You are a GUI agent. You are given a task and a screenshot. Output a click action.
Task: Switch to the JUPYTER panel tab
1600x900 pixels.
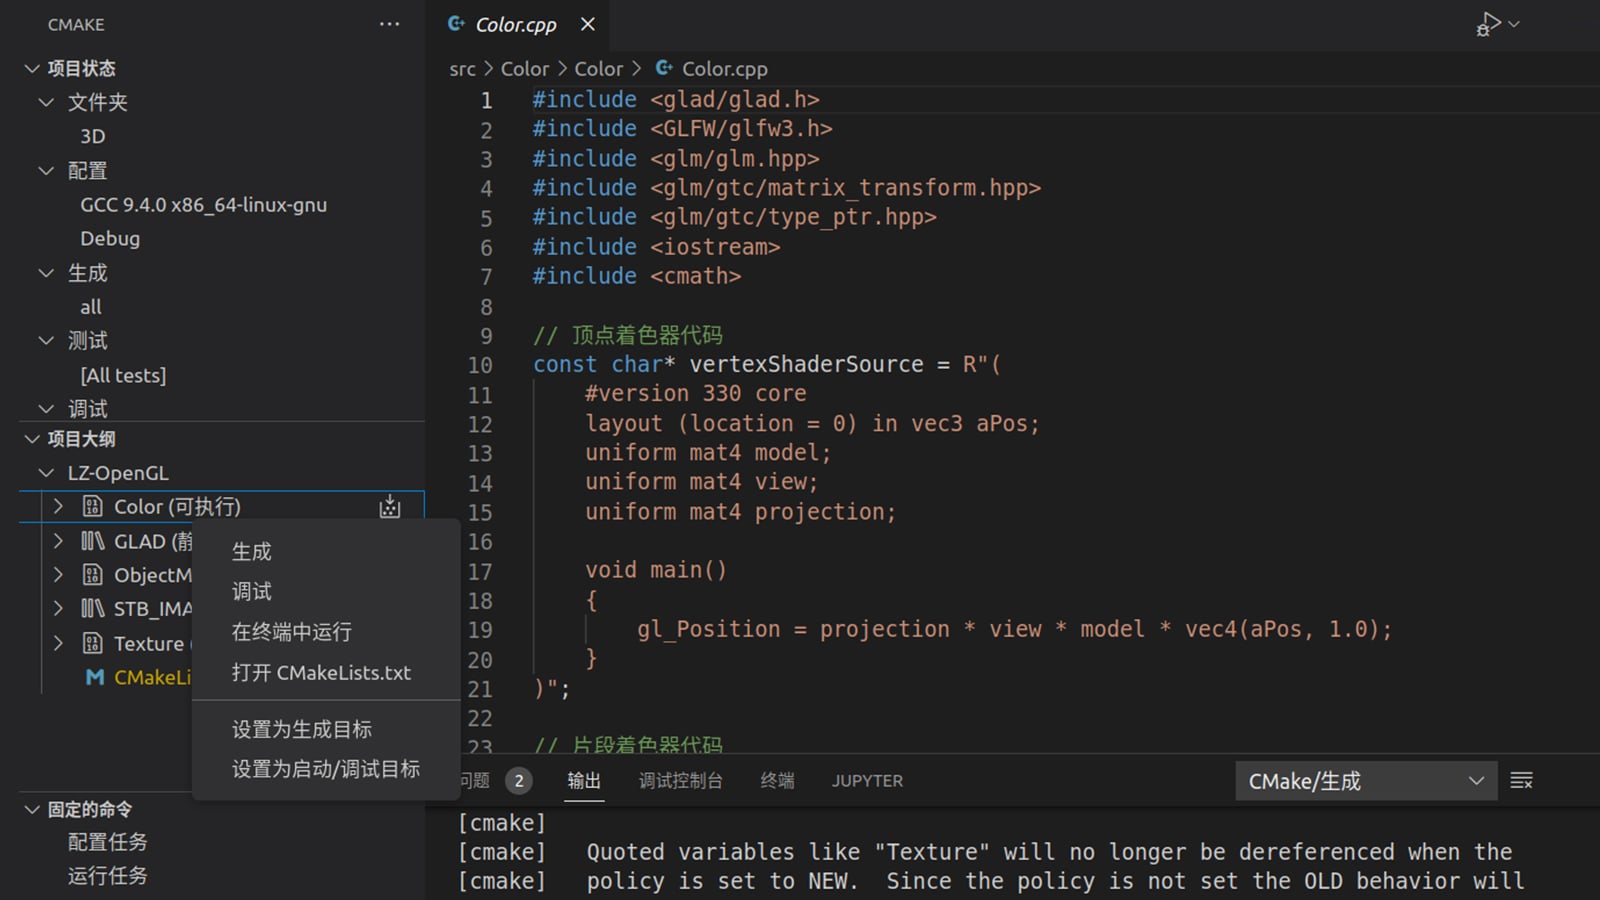click(x=867, y=781)
